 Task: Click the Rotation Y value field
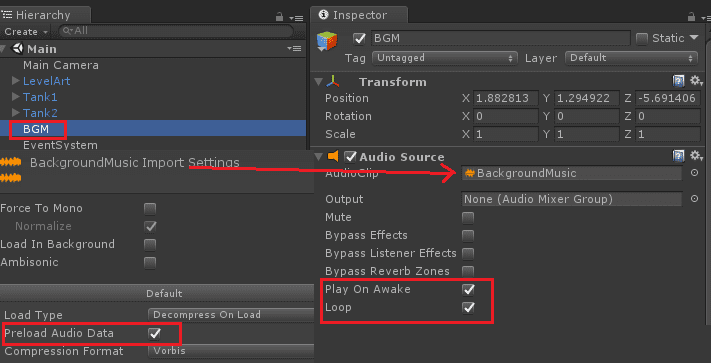587,116
